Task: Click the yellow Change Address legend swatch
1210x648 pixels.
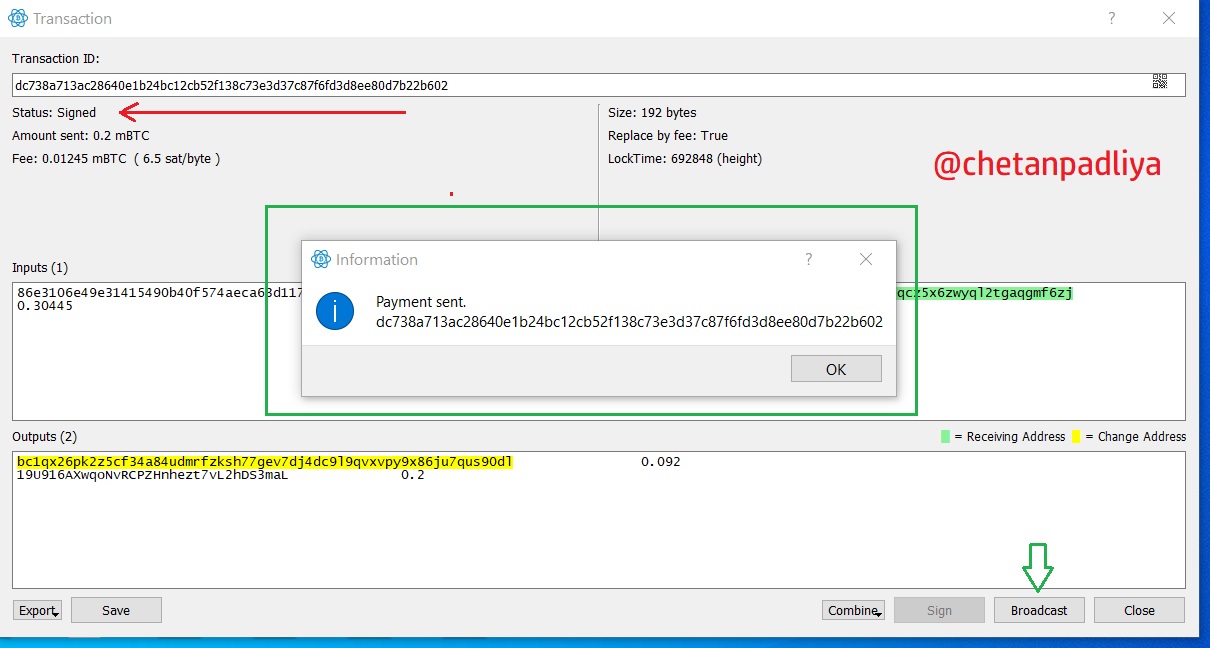Action: (x=1077, y=437)
